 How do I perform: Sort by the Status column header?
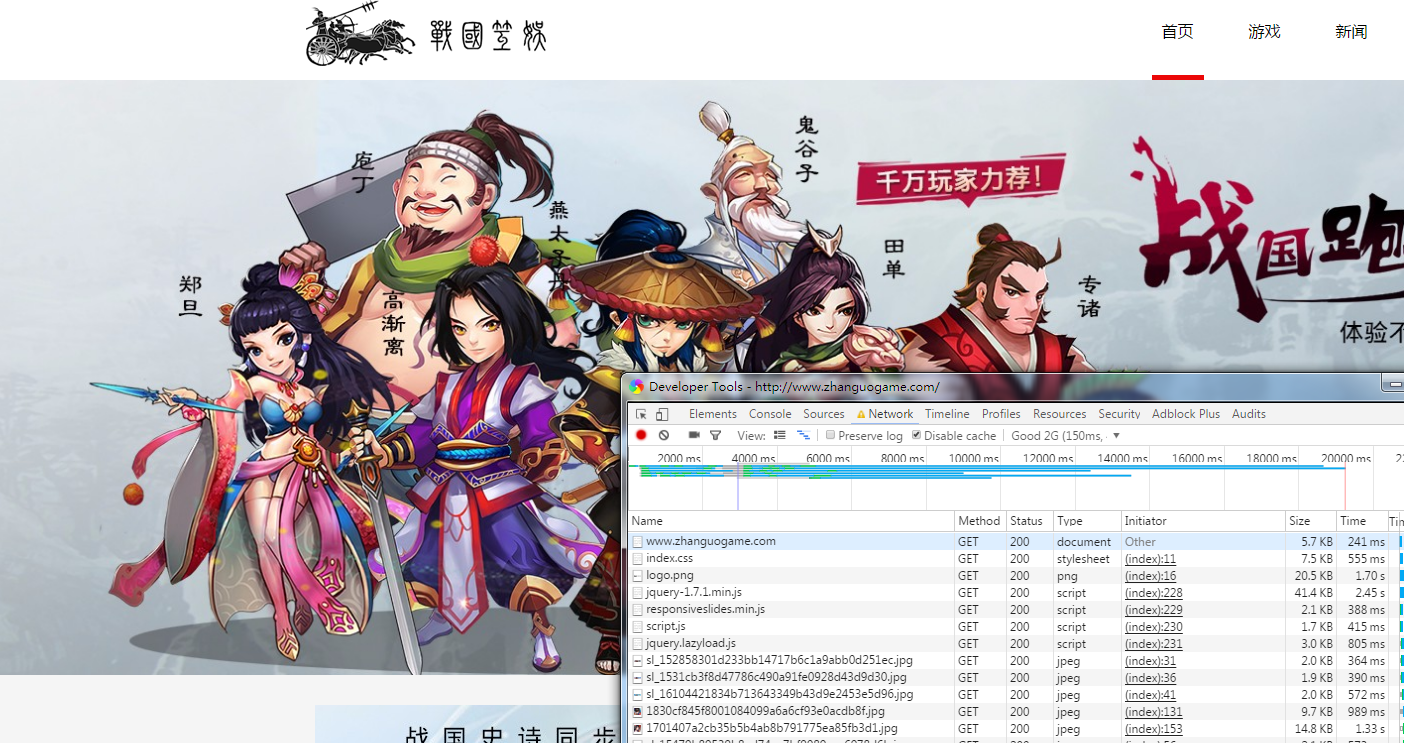[1029, 521]
